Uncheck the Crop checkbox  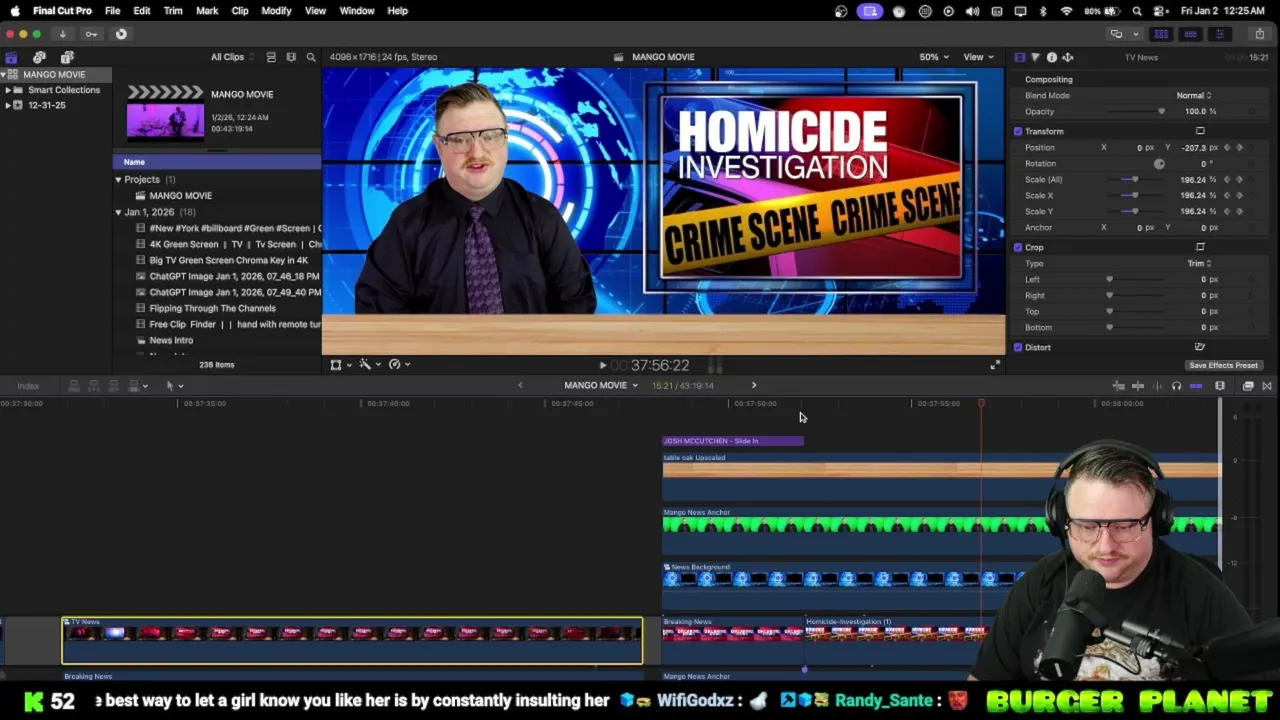1018,247
